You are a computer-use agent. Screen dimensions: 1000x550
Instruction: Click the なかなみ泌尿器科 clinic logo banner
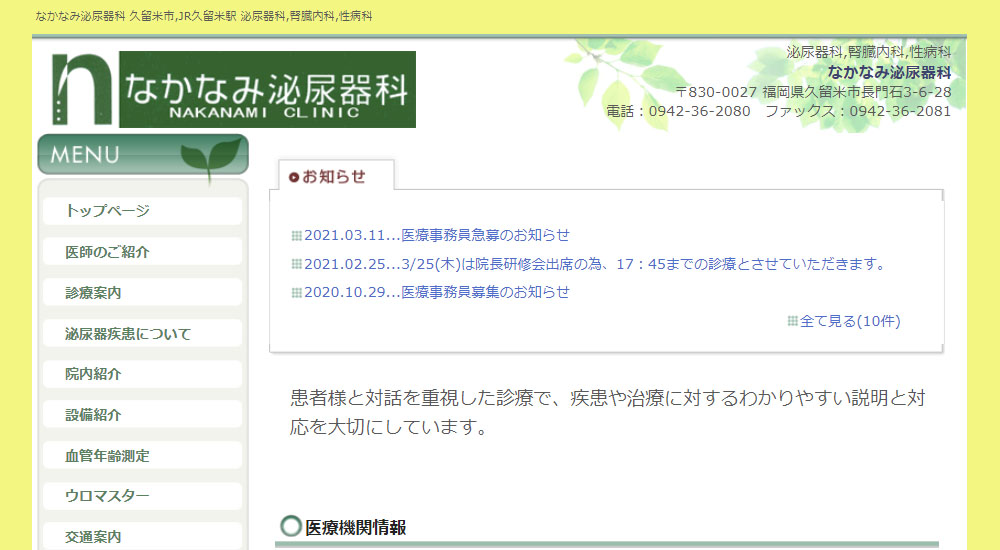coord(267,89)
